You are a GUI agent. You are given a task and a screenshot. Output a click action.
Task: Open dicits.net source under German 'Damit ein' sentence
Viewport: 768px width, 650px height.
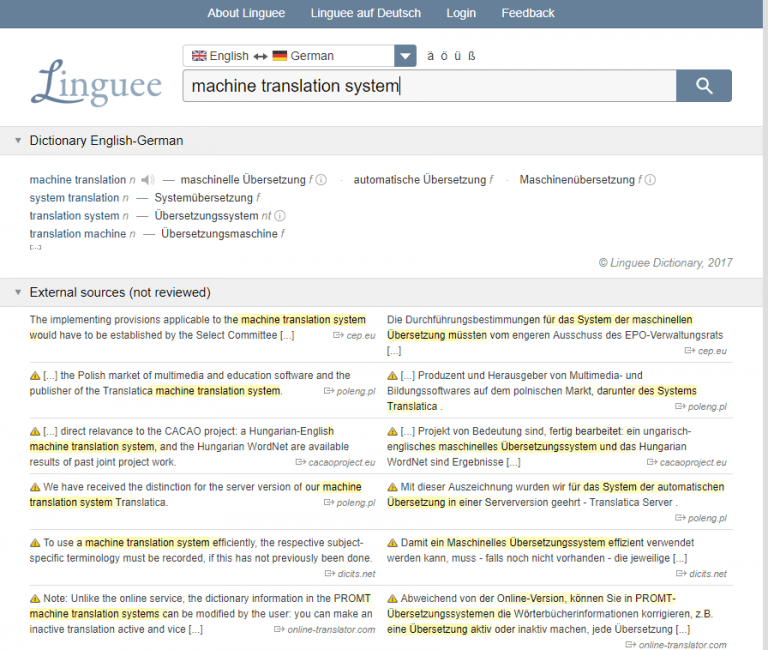coord(701,574)
